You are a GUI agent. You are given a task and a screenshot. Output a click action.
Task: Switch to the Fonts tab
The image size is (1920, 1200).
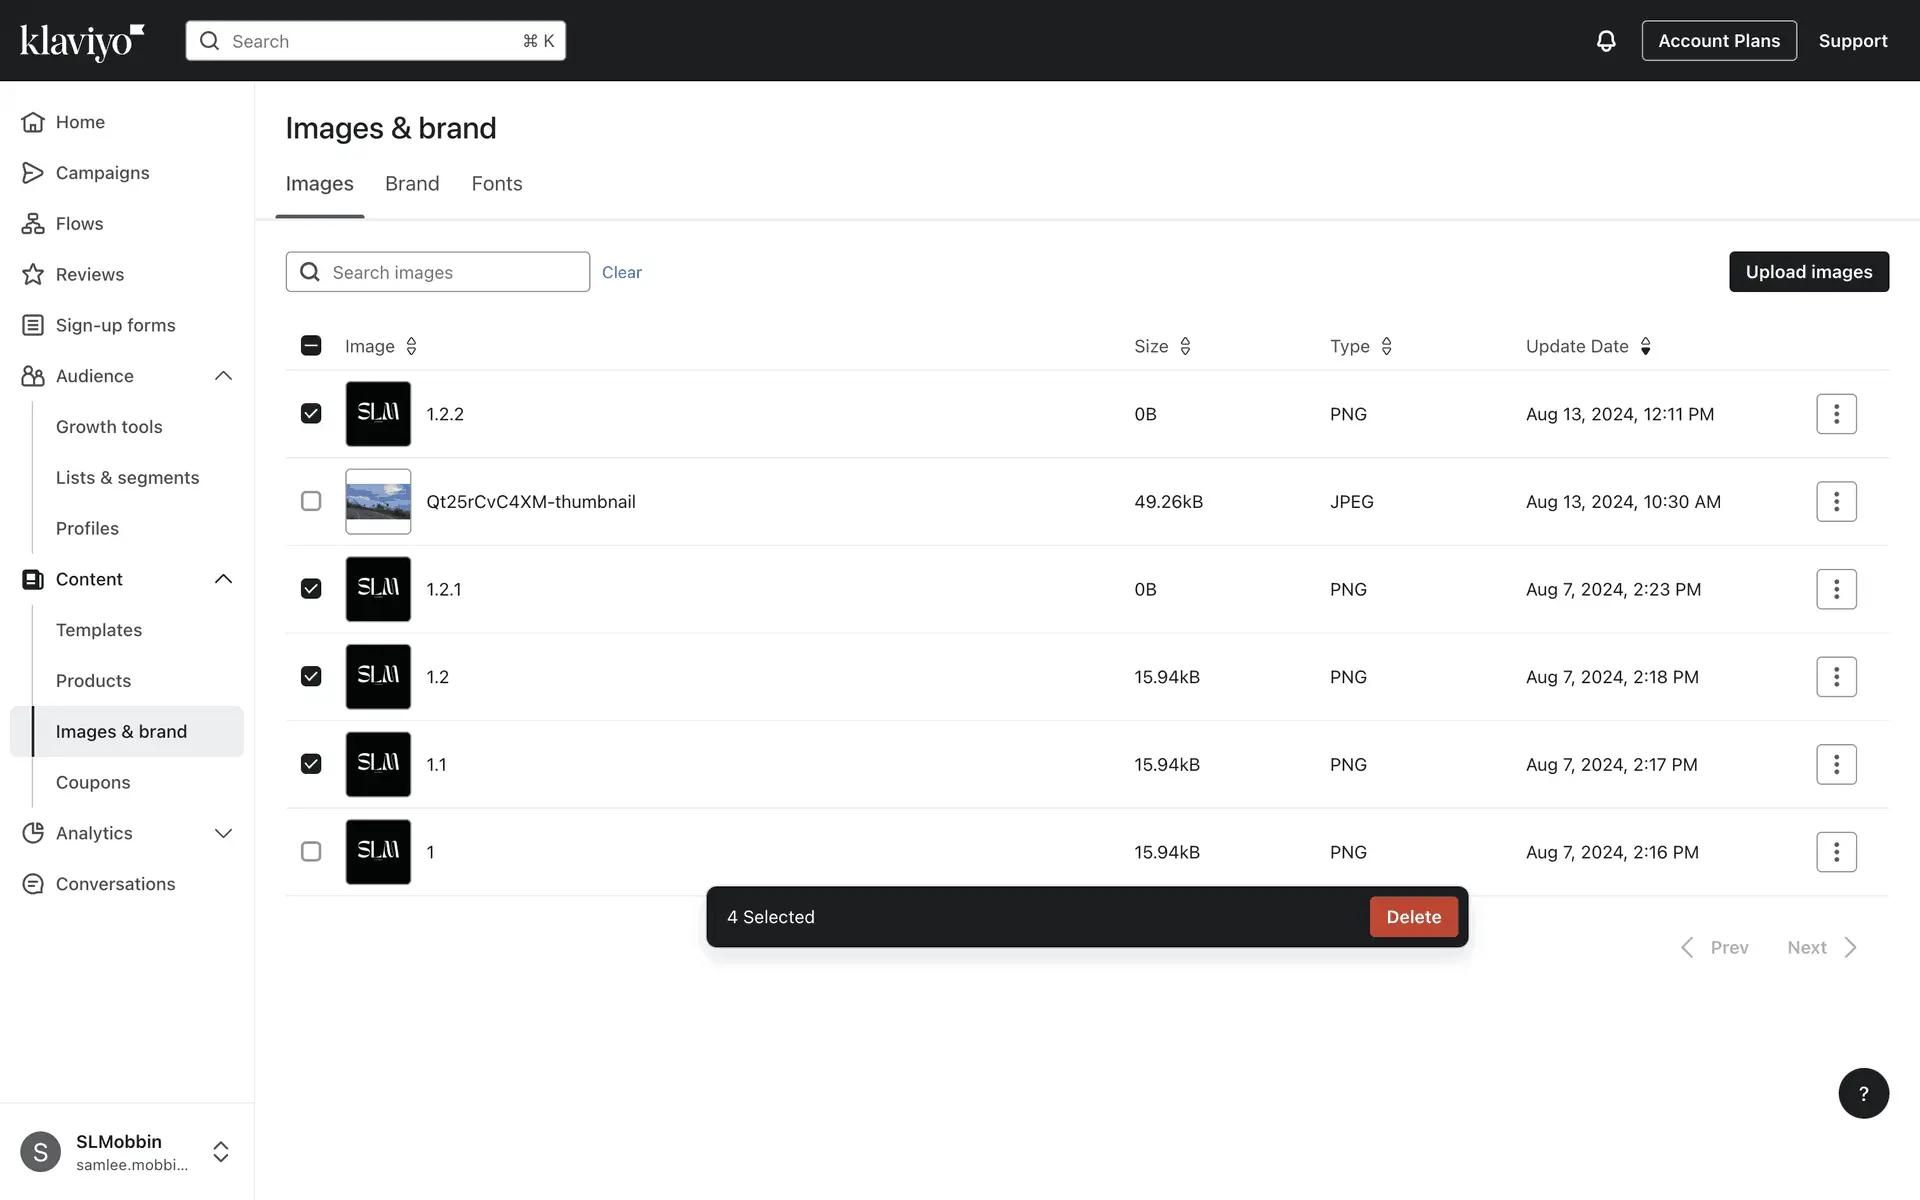pyautogui.click(x=496, y=184)
